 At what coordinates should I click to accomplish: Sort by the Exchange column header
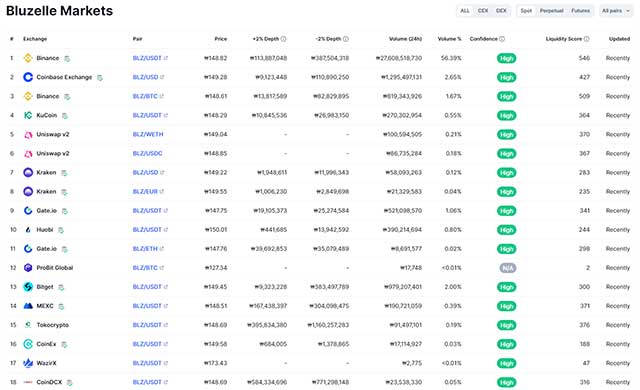pos(35,39)
